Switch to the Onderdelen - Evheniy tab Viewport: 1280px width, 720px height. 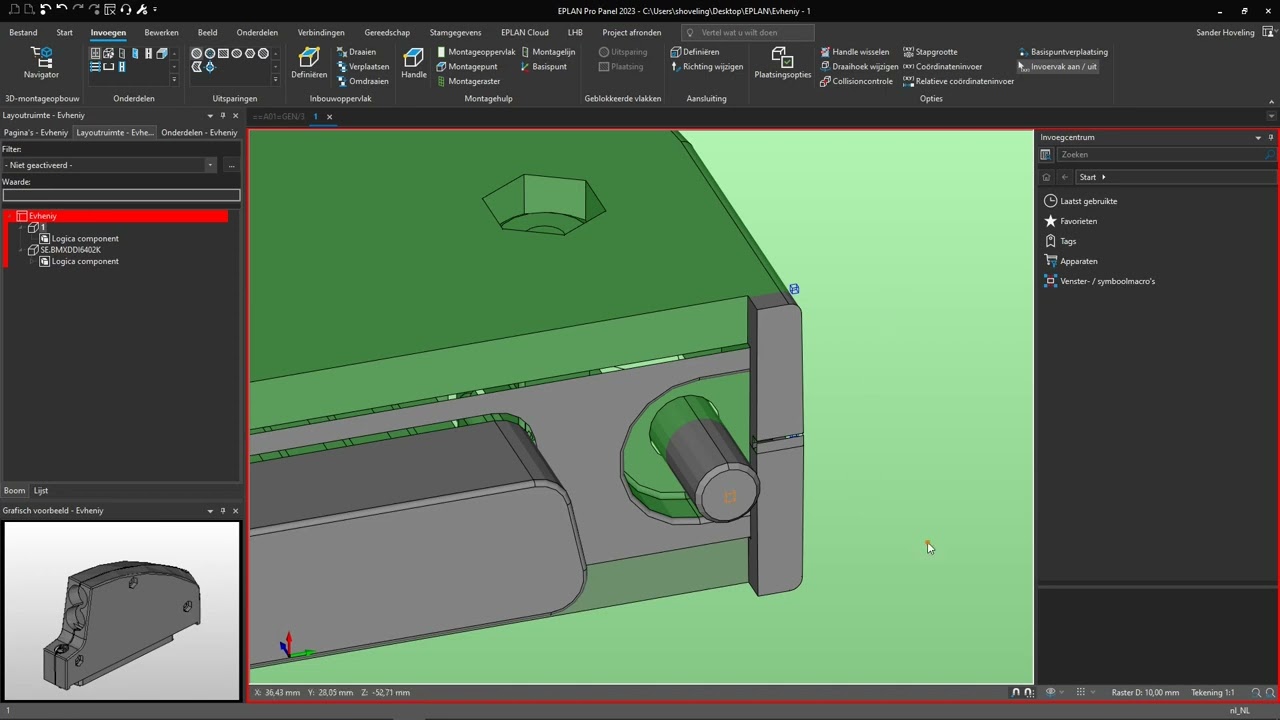pos(199,132)
